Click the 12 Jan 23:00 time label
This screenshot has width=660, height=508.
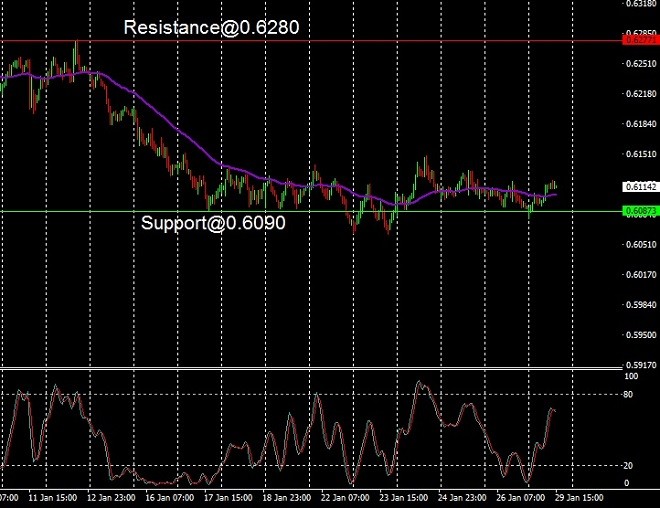[111, 498]
